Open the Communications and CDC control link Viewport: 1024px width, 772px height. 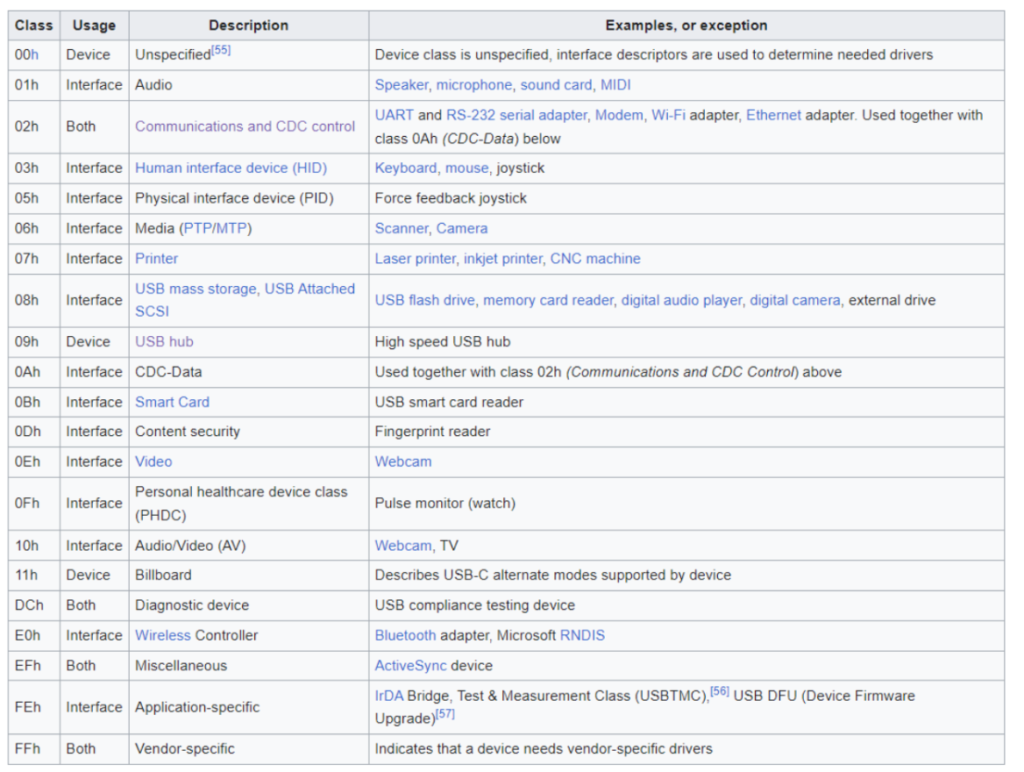245,126
